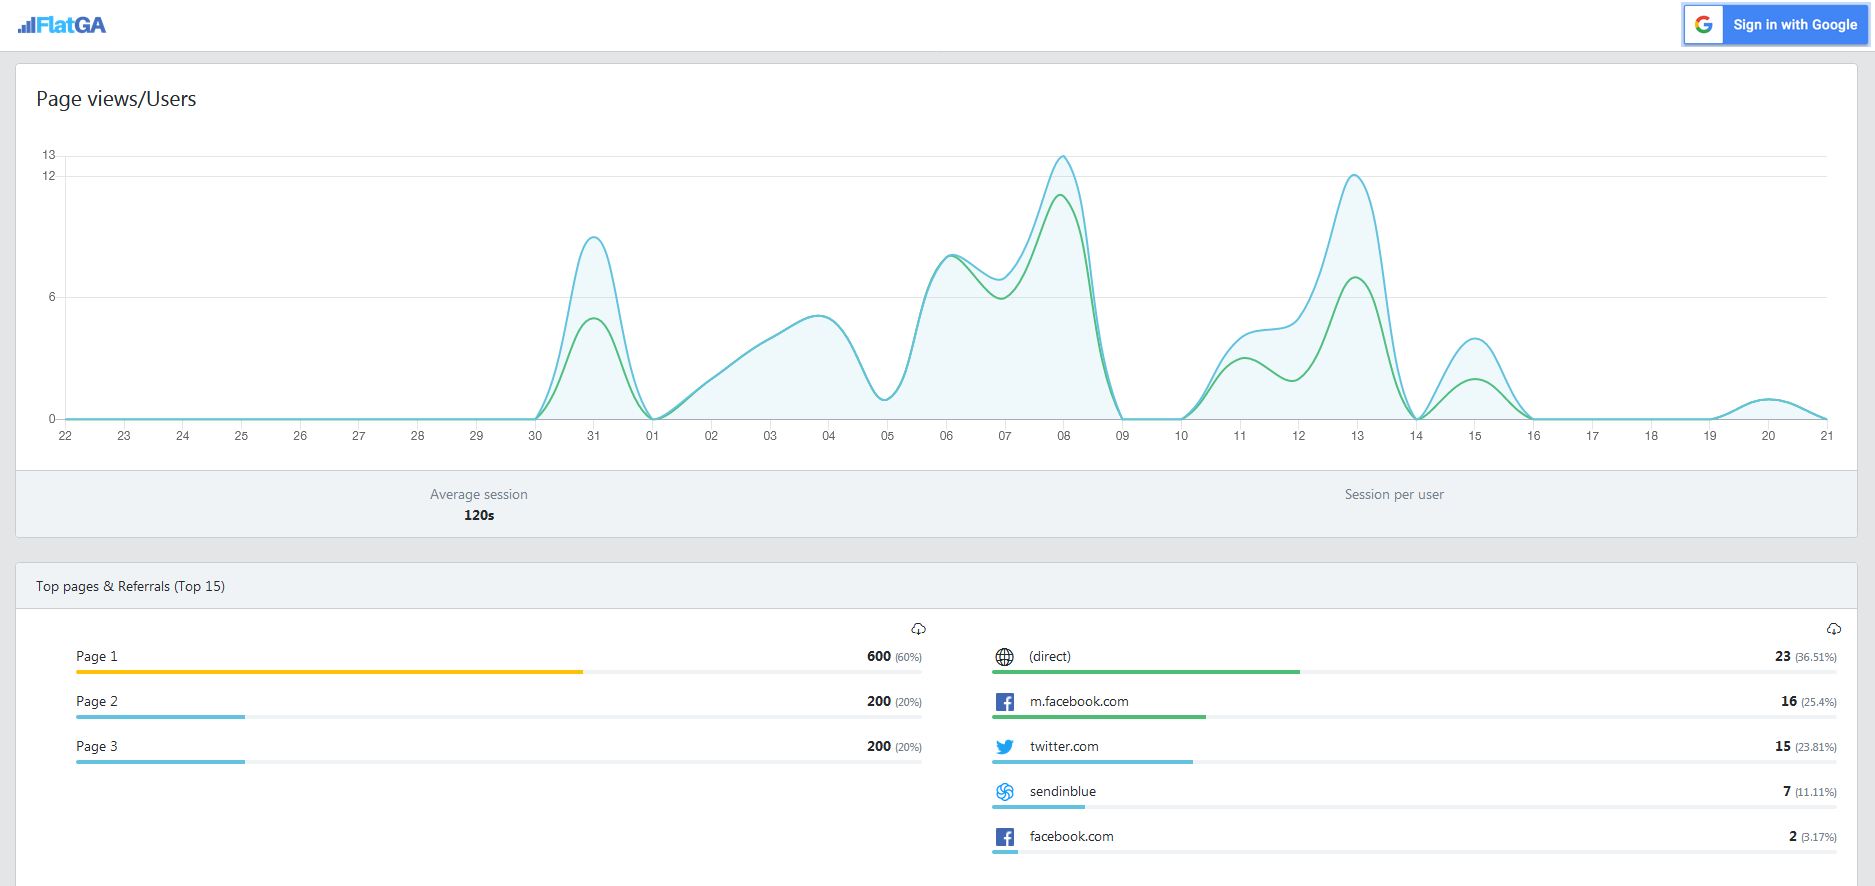Click the Session per user label
The width and height of the screenshot is (1875, 886).
(1394, 494)
